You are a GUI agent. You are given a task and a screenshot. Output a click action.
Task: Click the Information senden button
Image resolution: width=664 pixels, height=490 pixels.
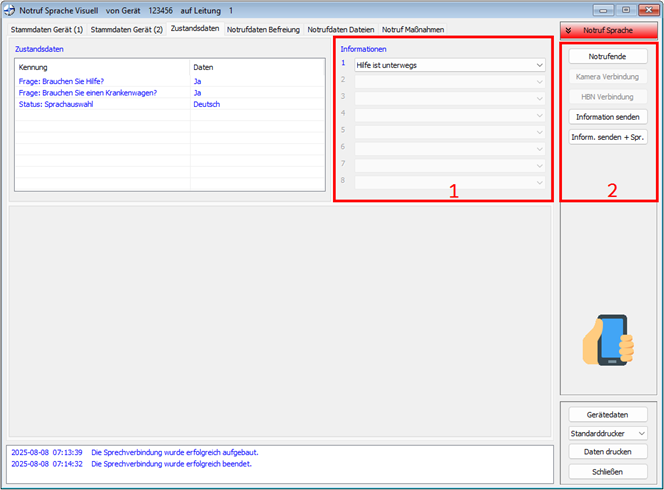click(608, 117)
